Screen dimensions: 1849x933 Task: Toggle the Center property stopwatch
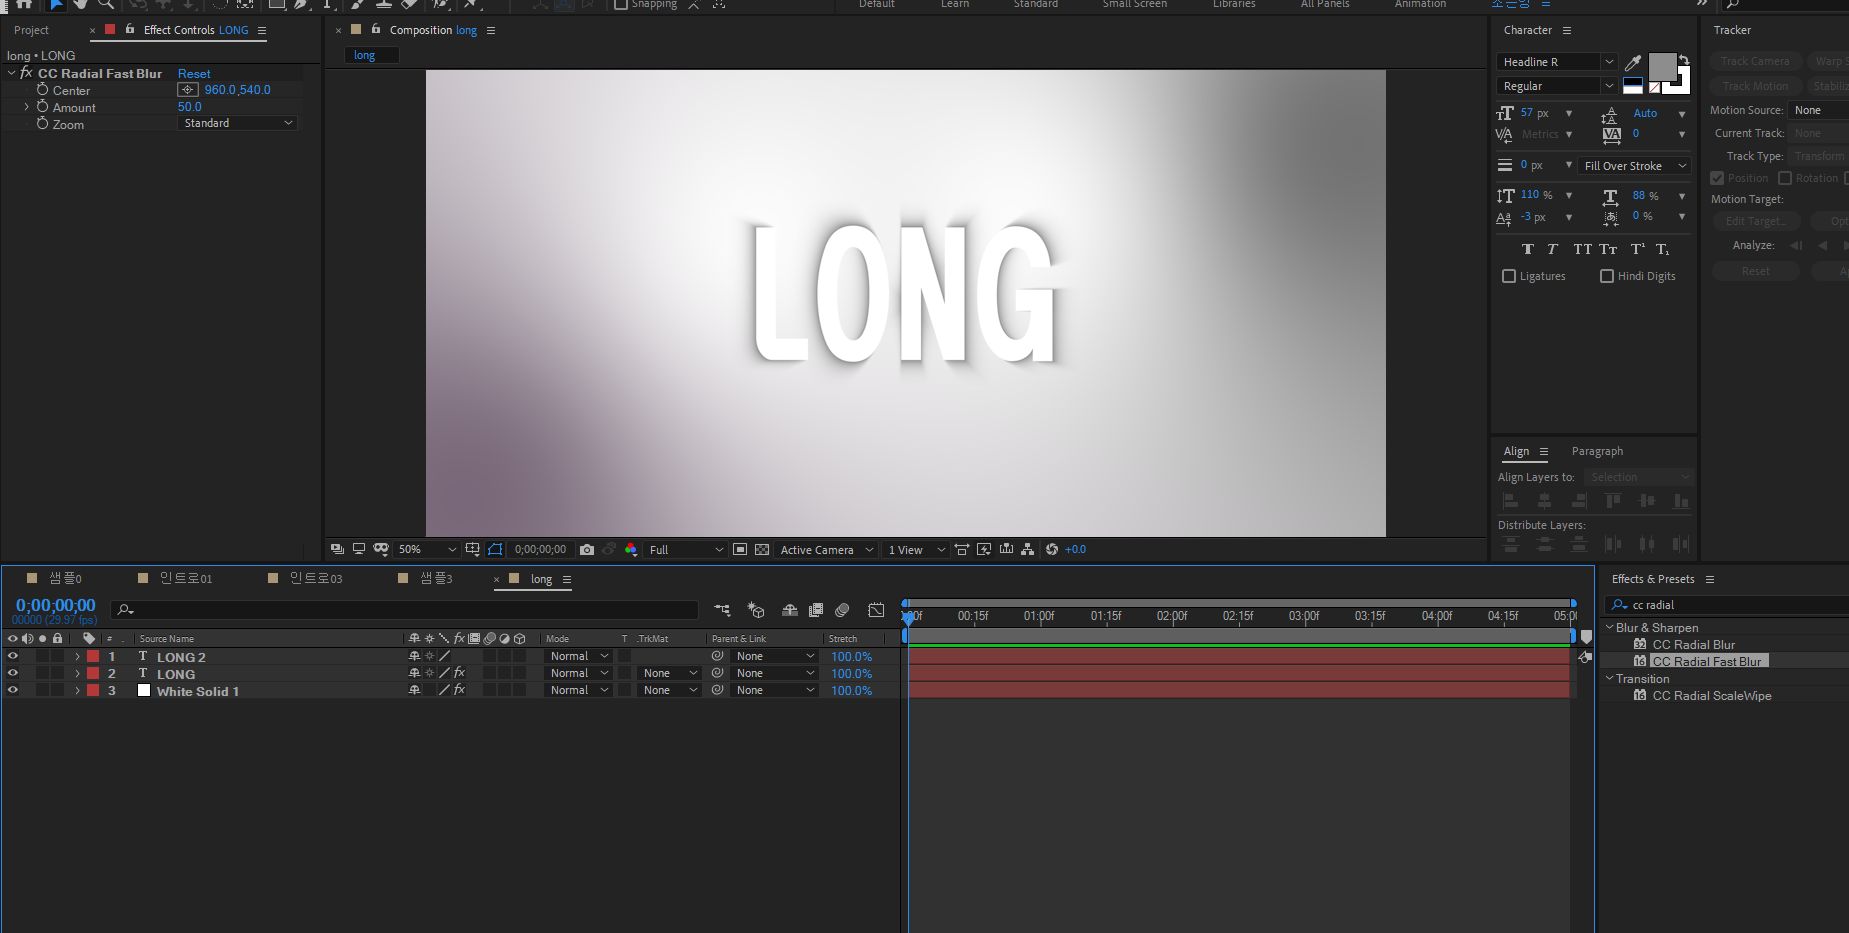point(43,90)
